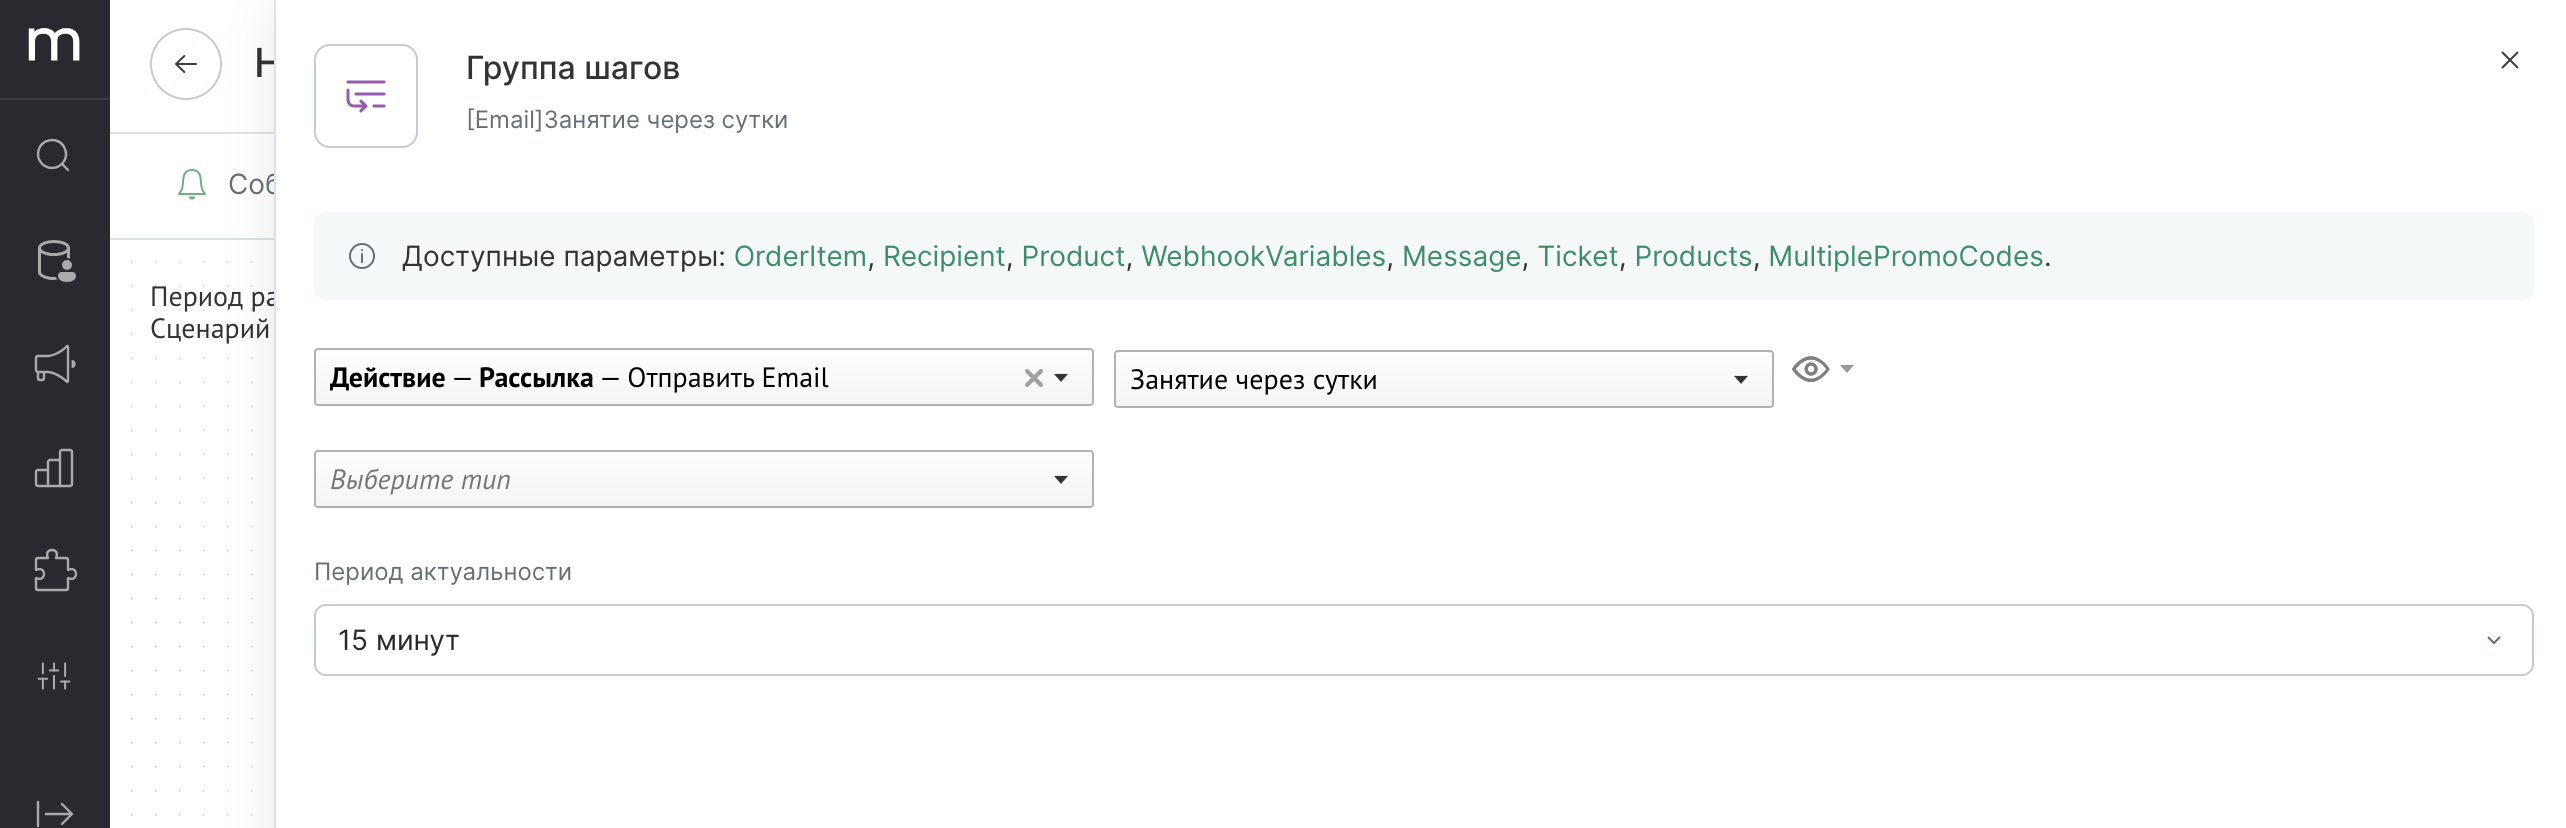Open reports via the bar chart icon
This screenshot has width=2566, height=828.
click(54, 468)
